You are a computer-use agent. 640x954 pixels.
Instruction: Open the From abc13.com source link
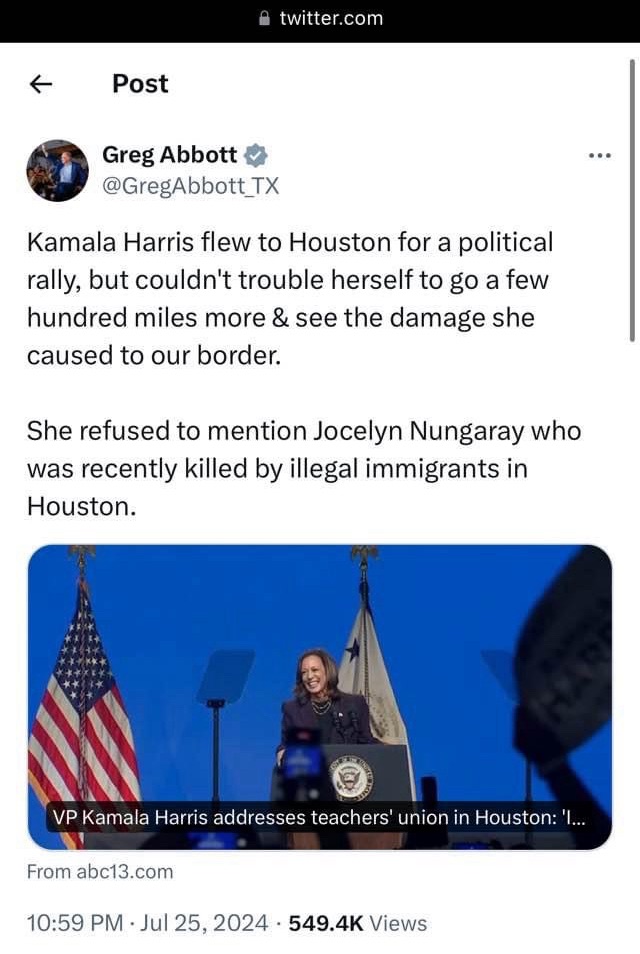point(100,871)
